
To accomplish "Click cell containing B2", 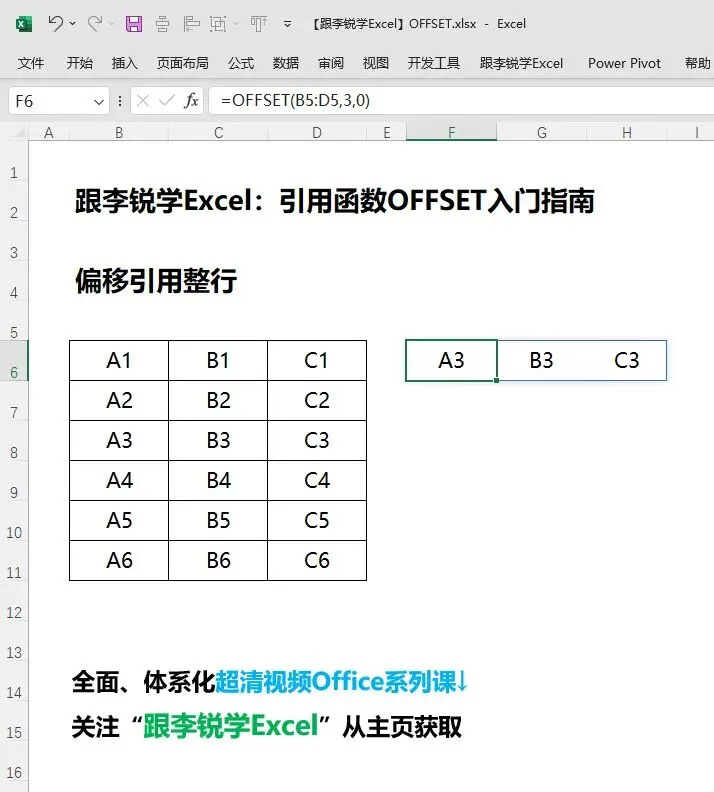I will click(x=218, y=401).
